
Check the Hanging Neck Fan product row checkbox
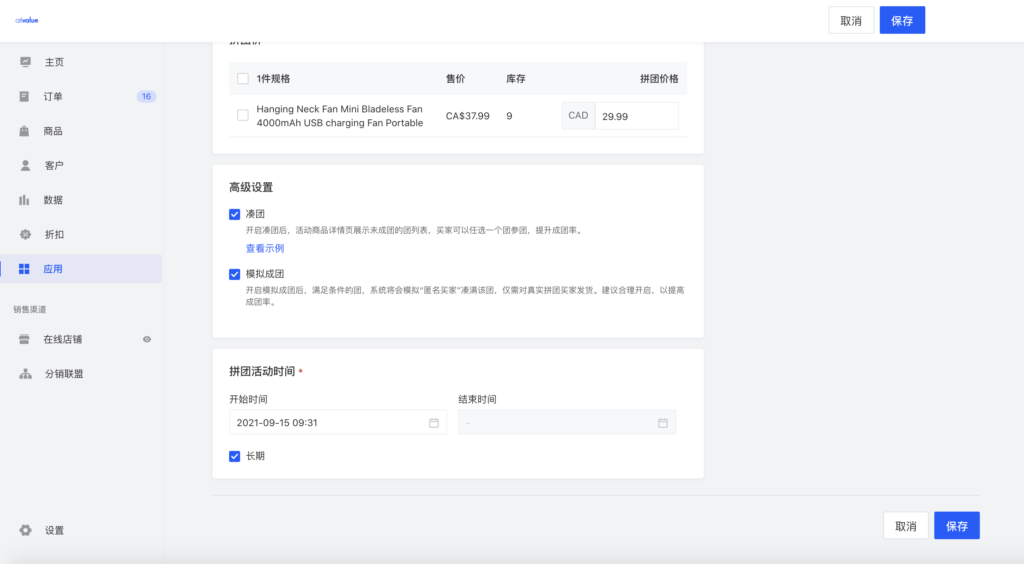click(x=243, y=116)
